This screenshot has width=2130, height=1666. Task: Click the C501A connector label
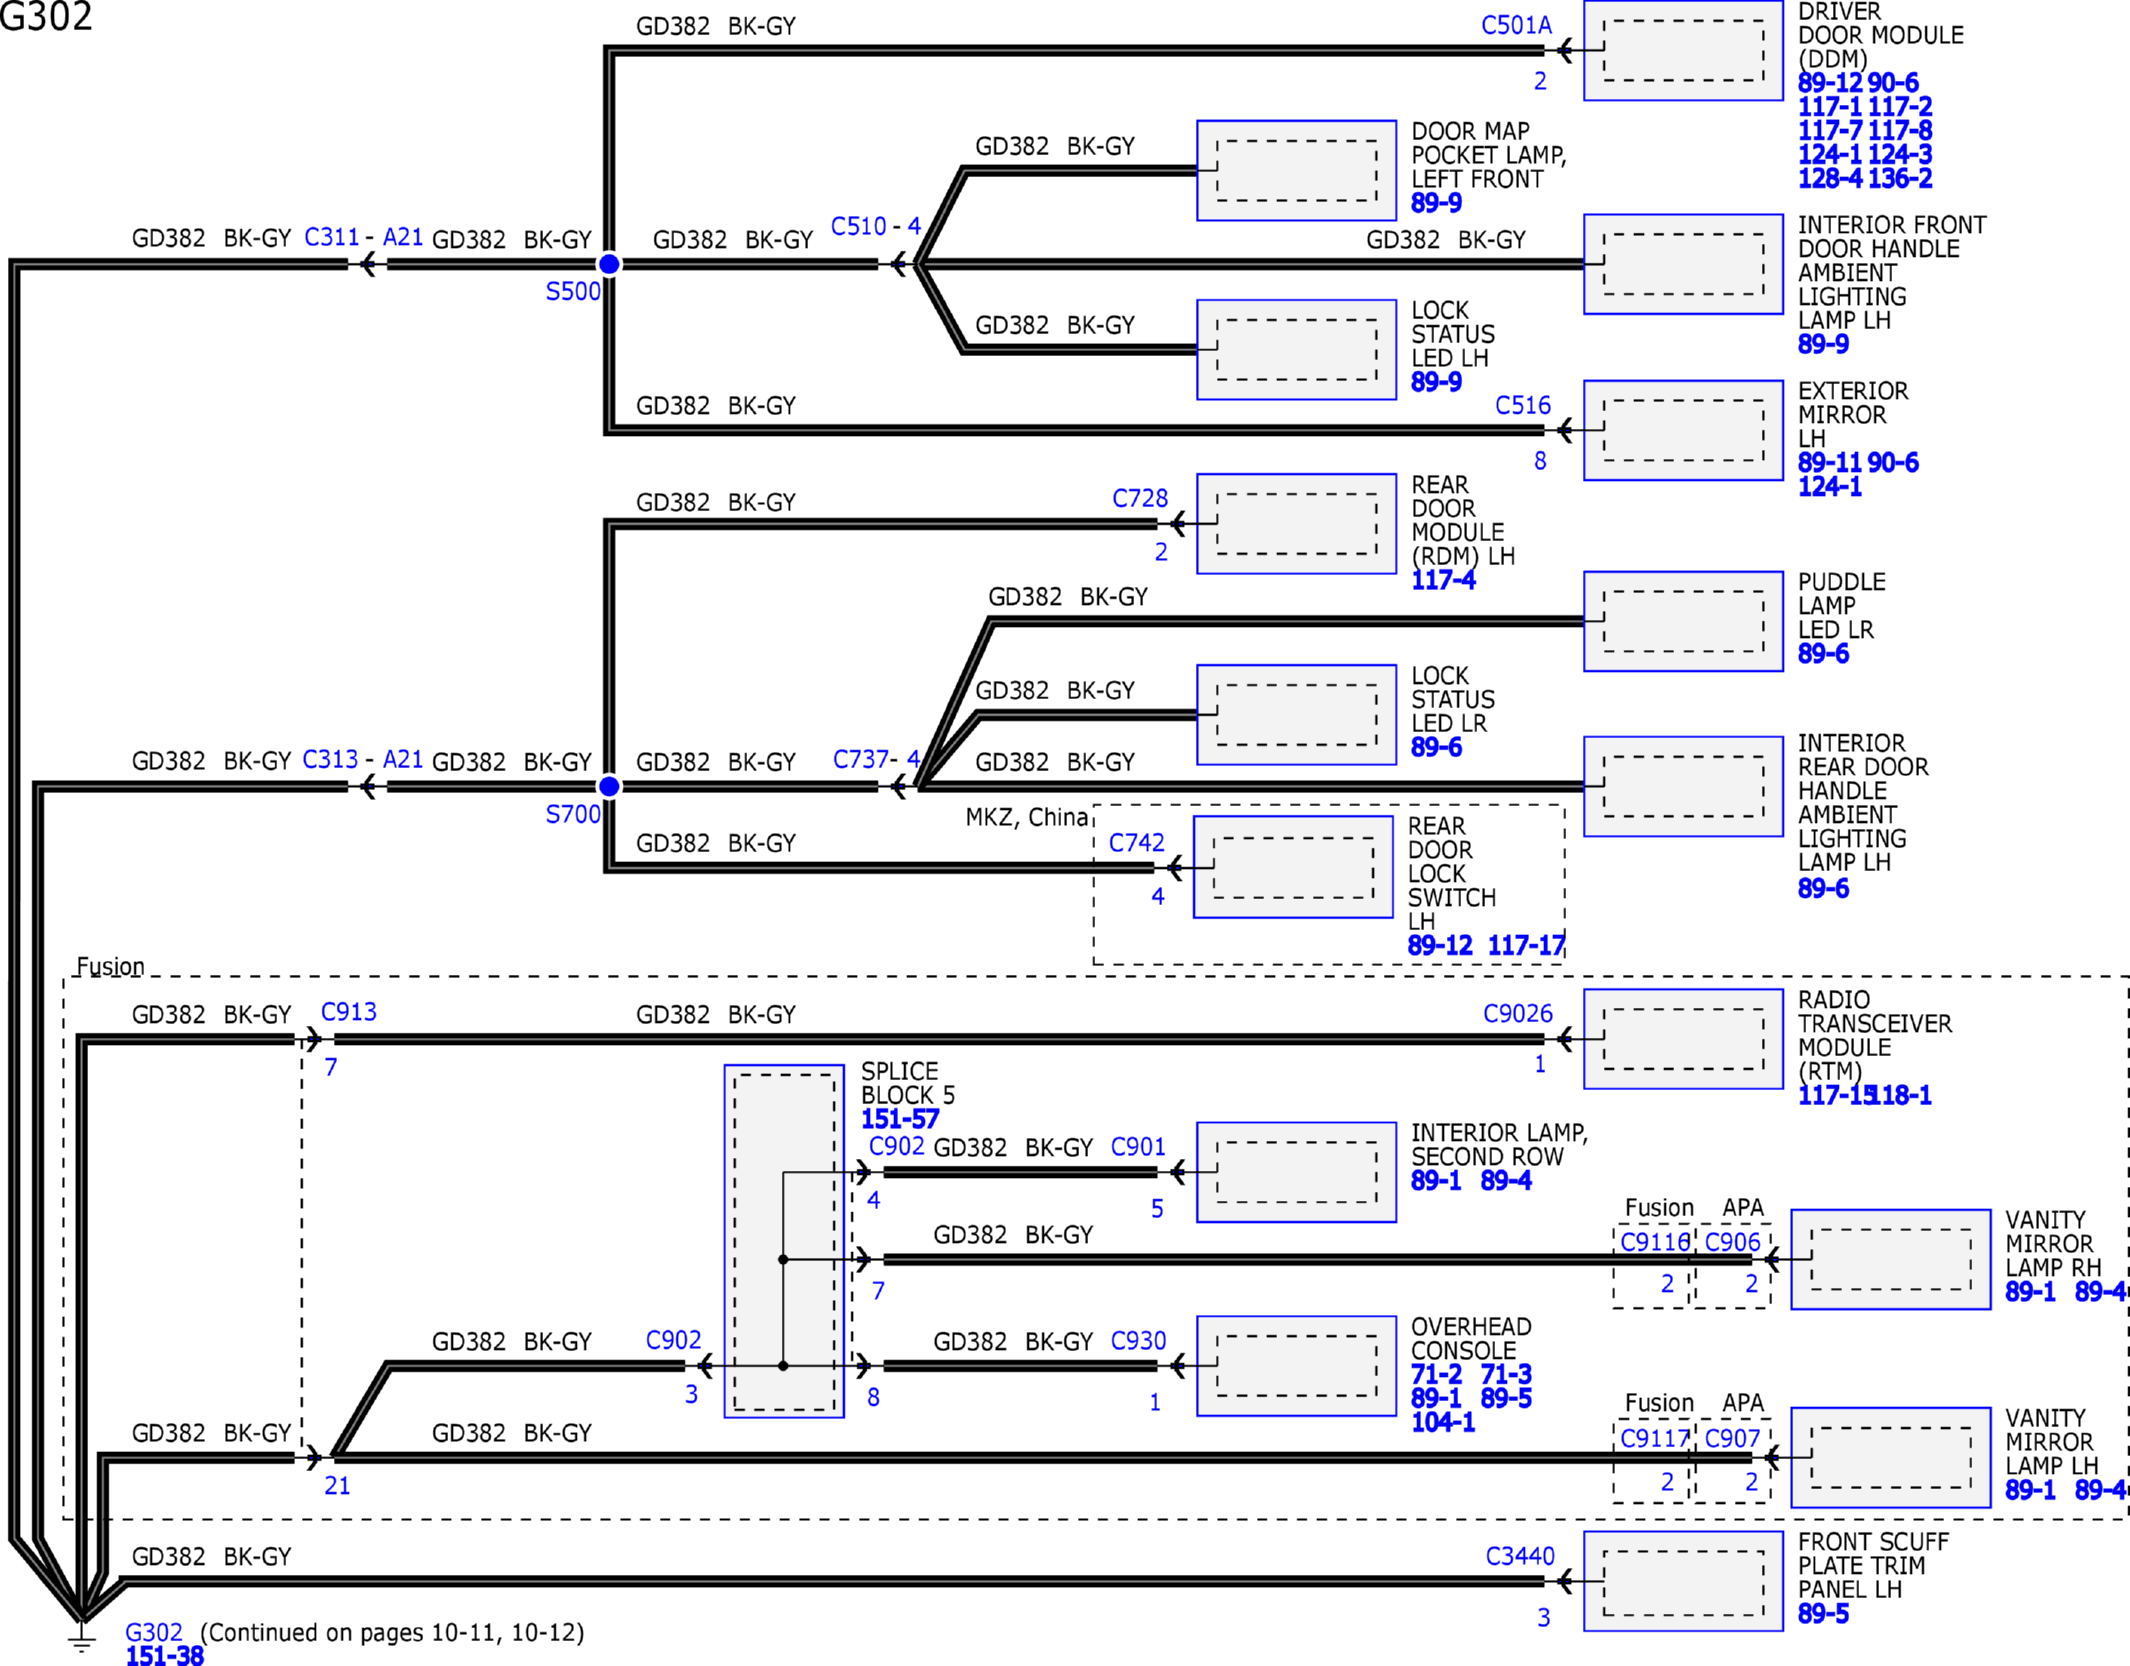(x=1516, y=26)
